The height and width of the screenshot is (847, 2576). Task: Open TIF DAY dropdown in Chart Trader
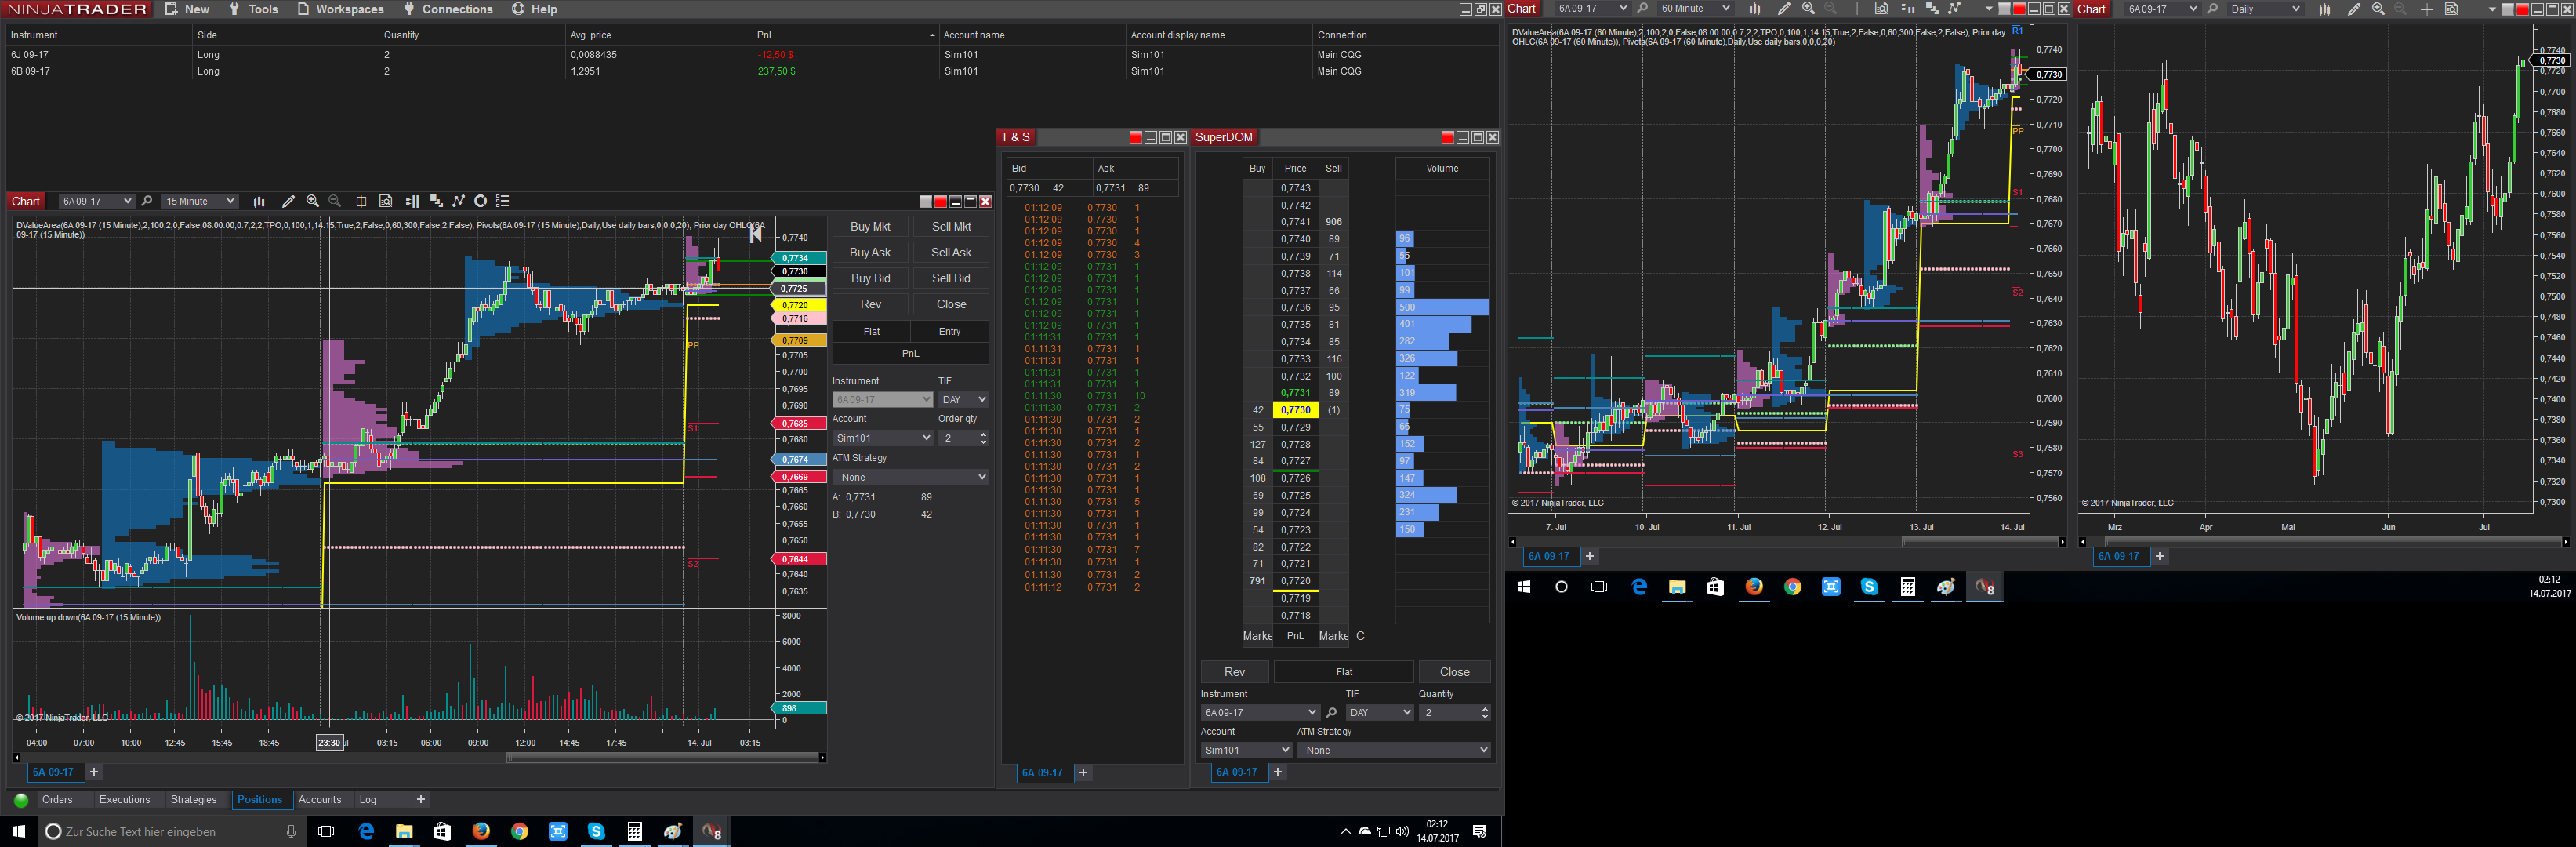point(964,399)
